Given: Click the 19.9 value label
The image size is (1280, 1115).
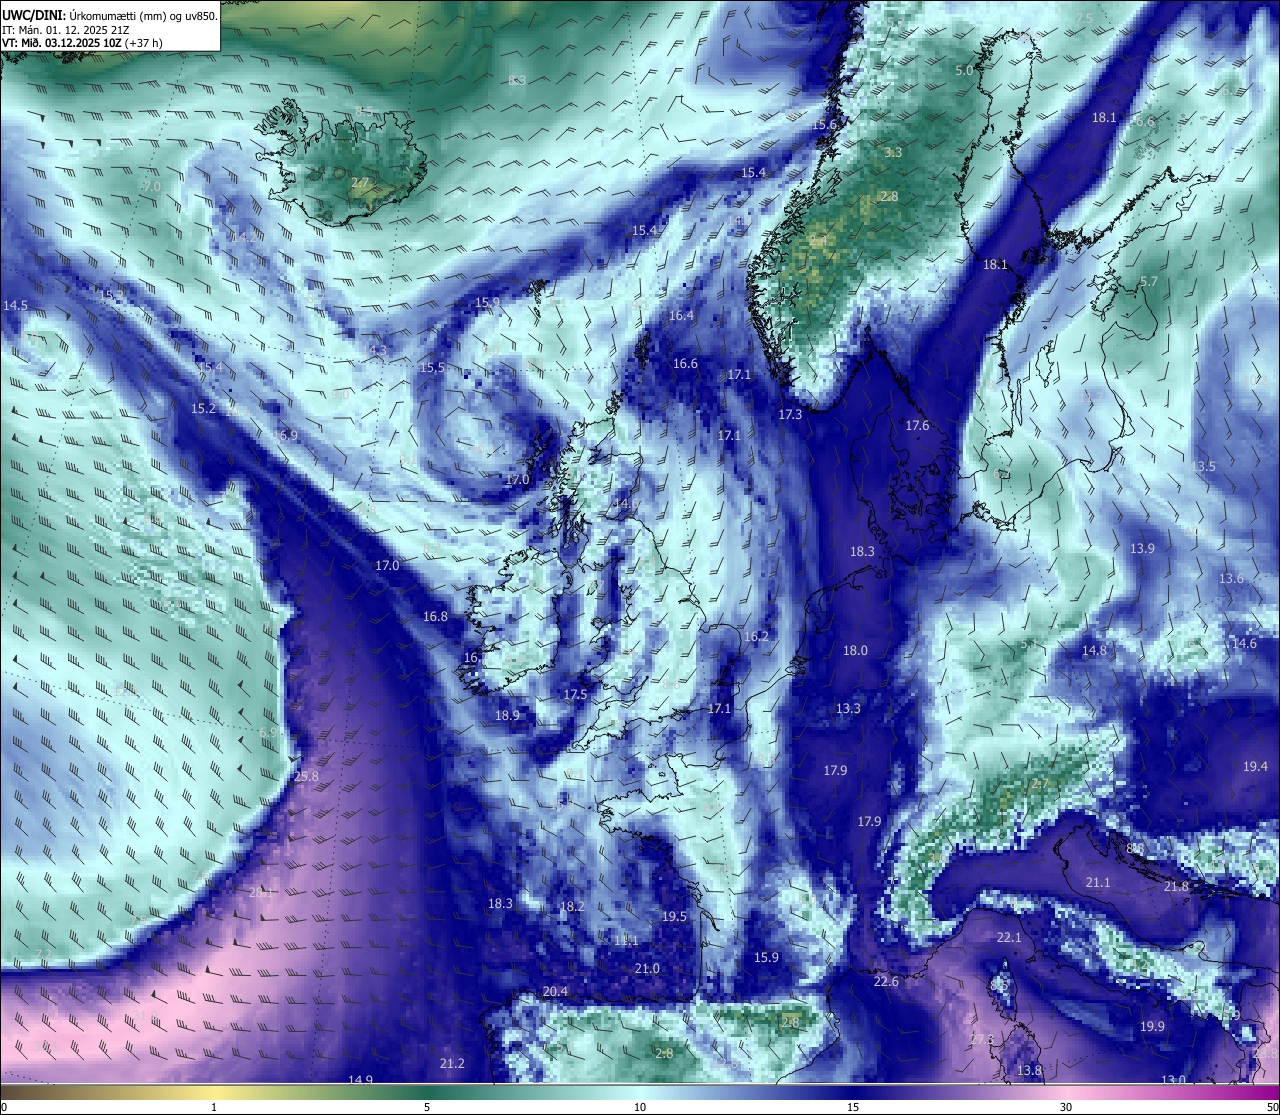Looking at the screenshot, I should pyautogui.click(x=1152, y=1026).
